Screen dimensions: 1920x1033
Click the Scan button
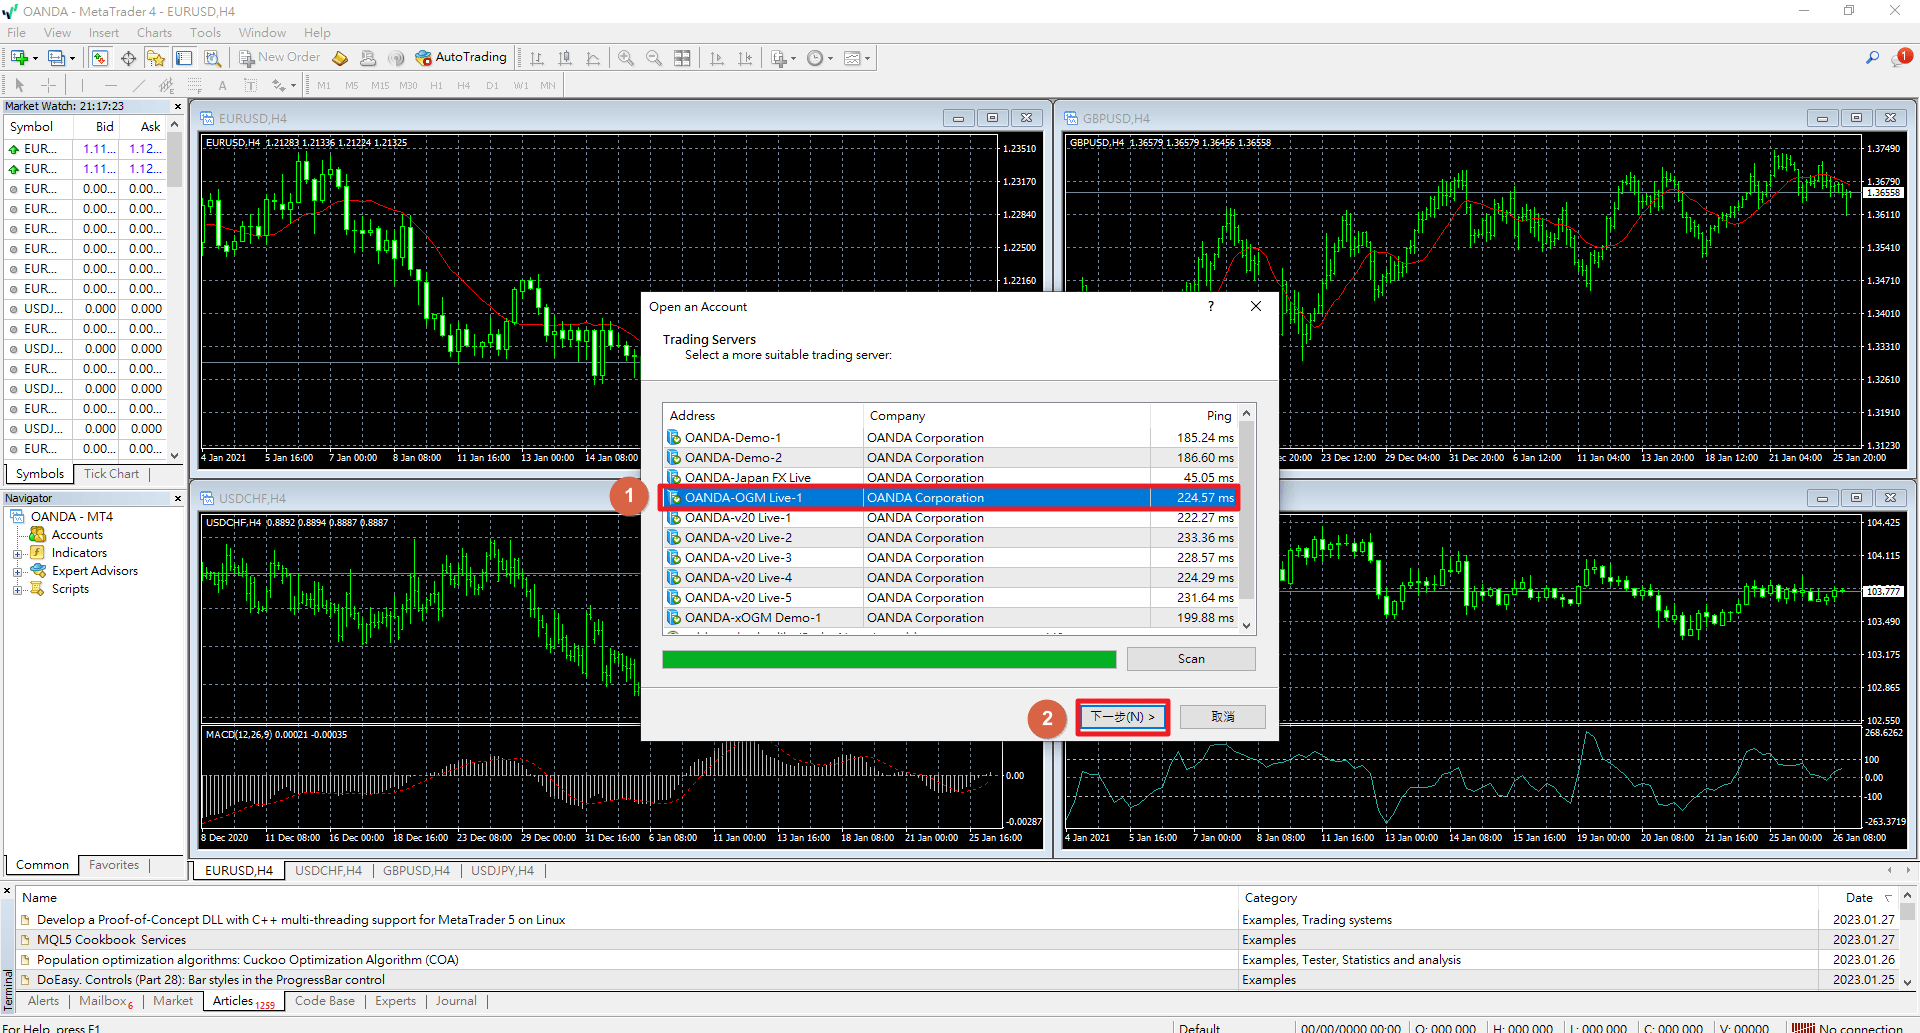(x=1191, y=659)
